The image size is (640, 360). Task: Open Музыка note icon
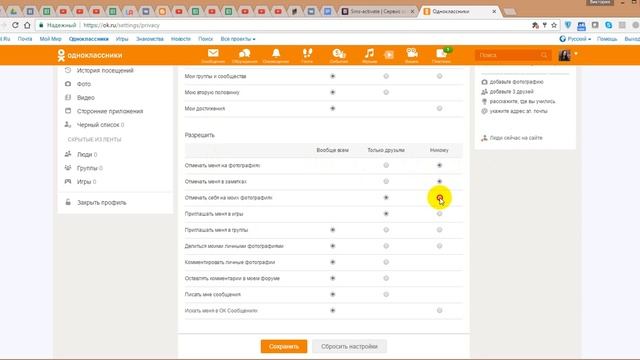[369, 55]
